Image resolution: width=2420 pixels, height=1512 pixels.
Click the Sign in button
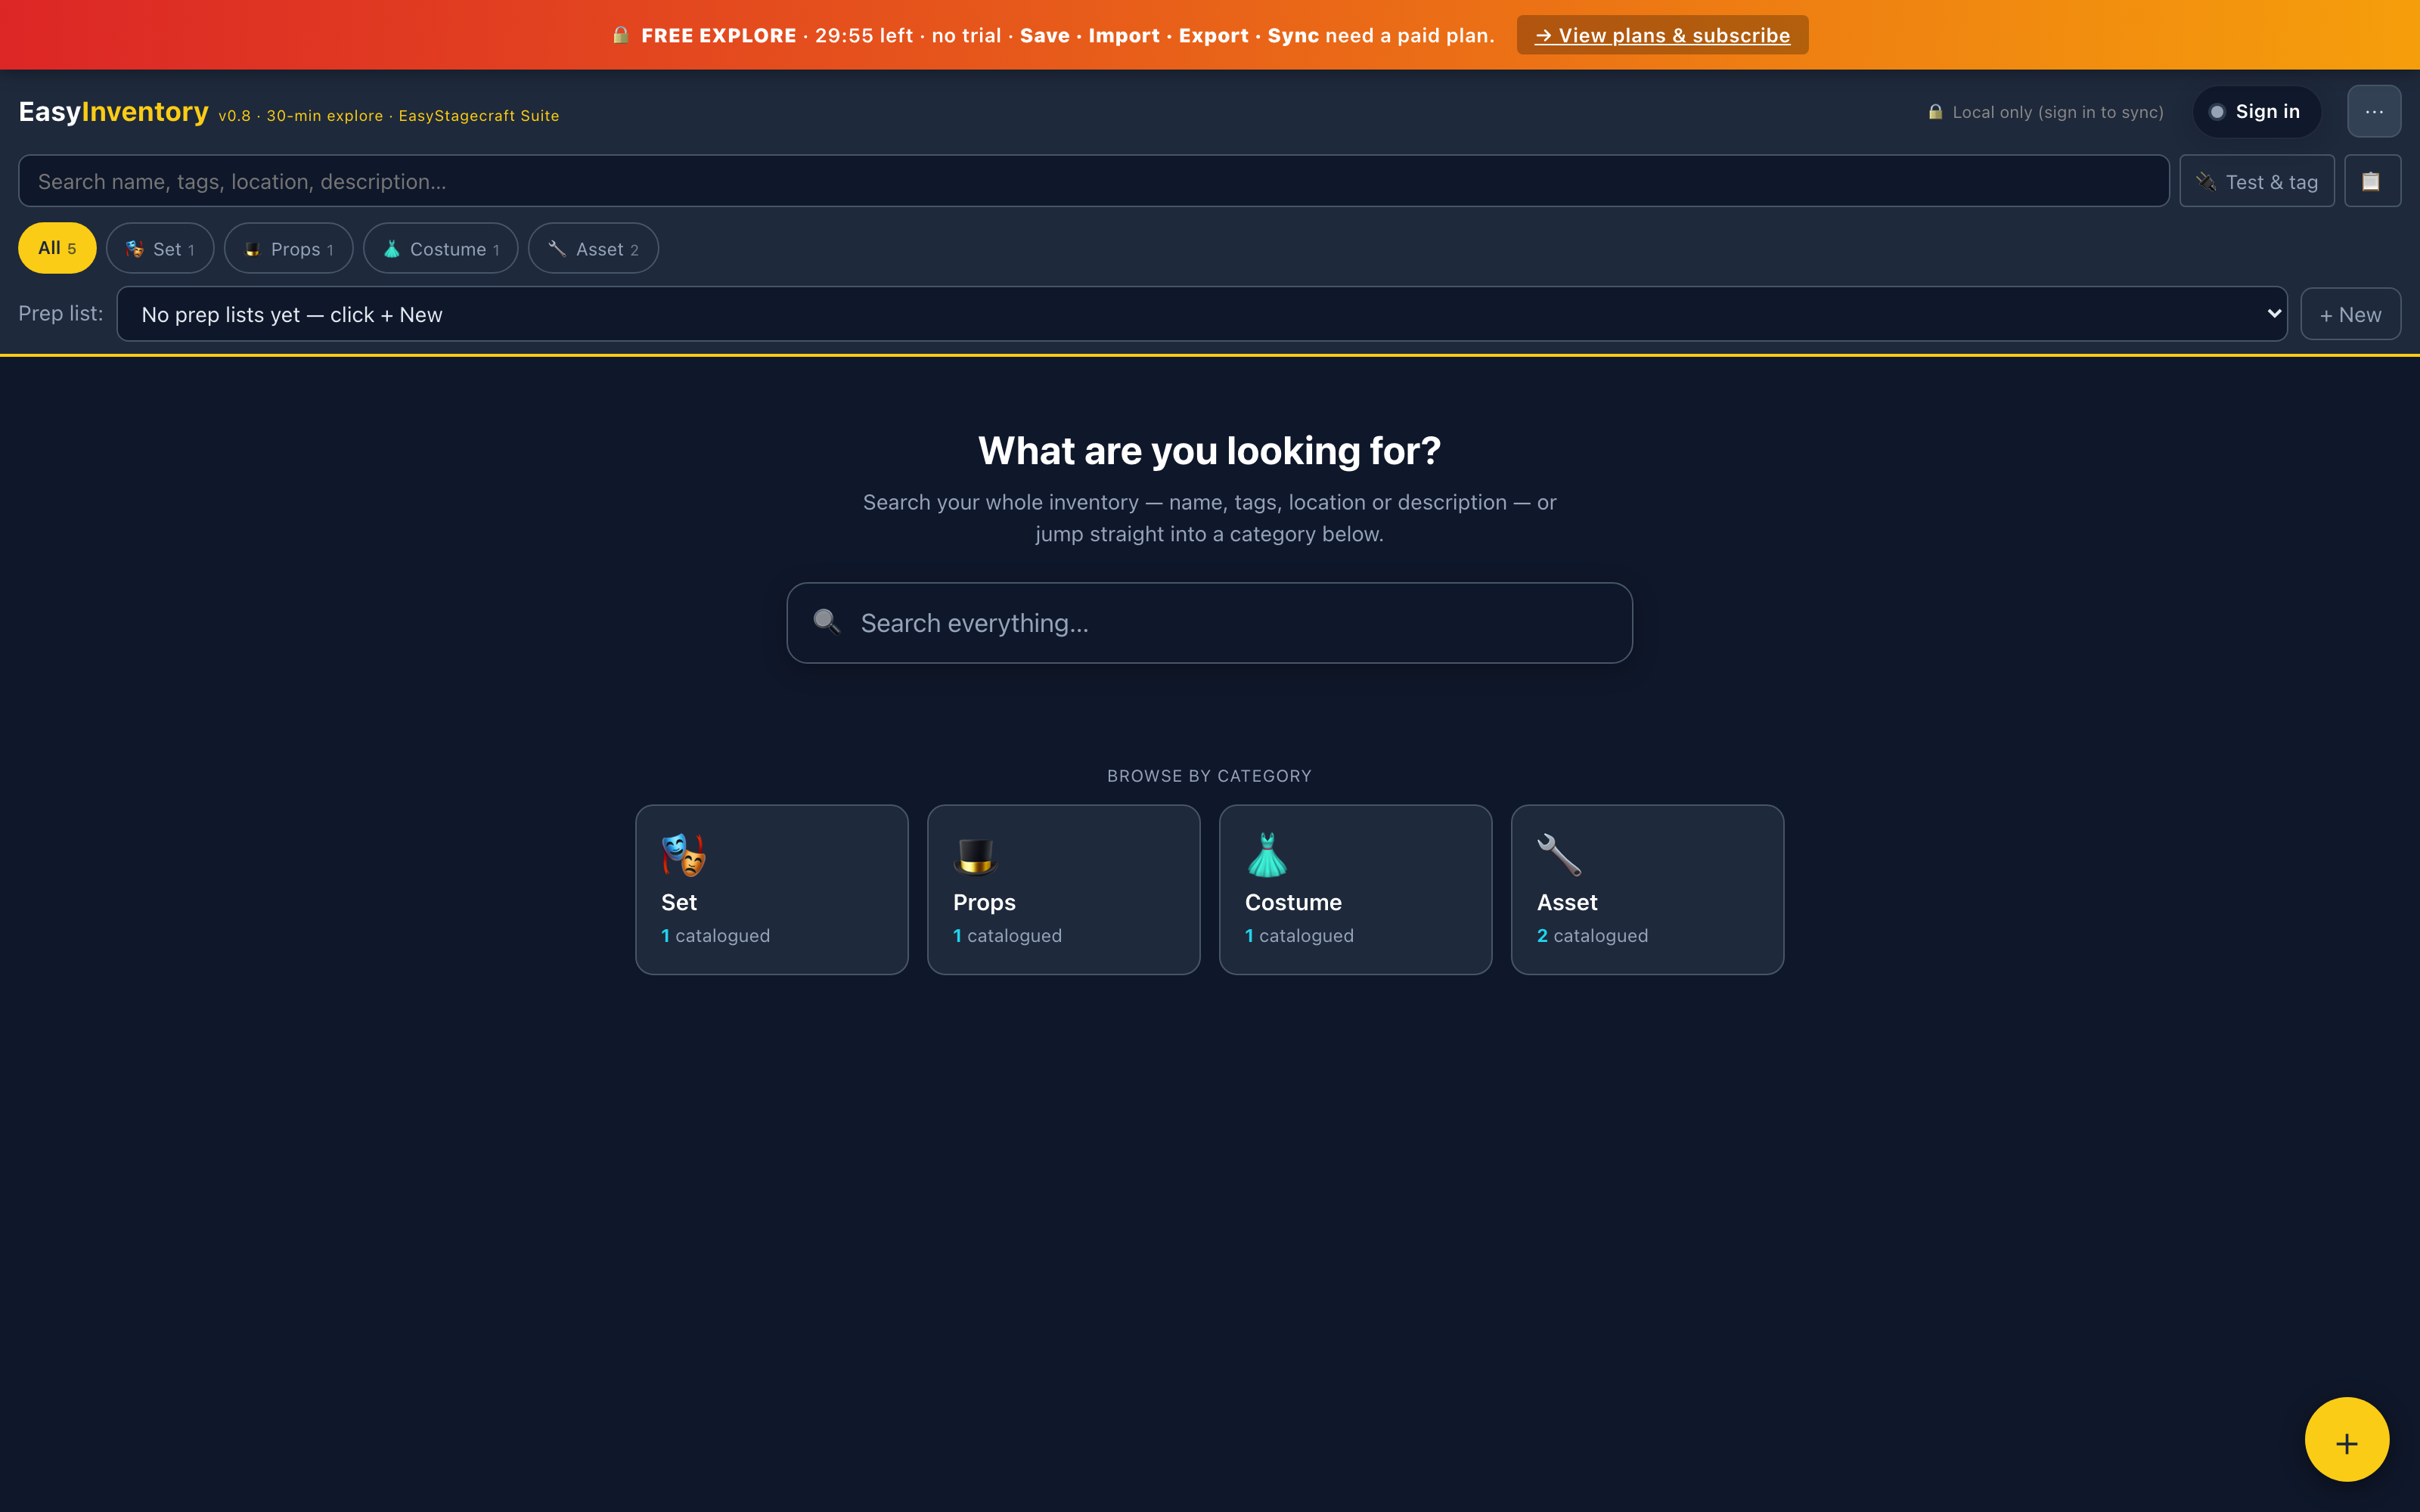2257,112
